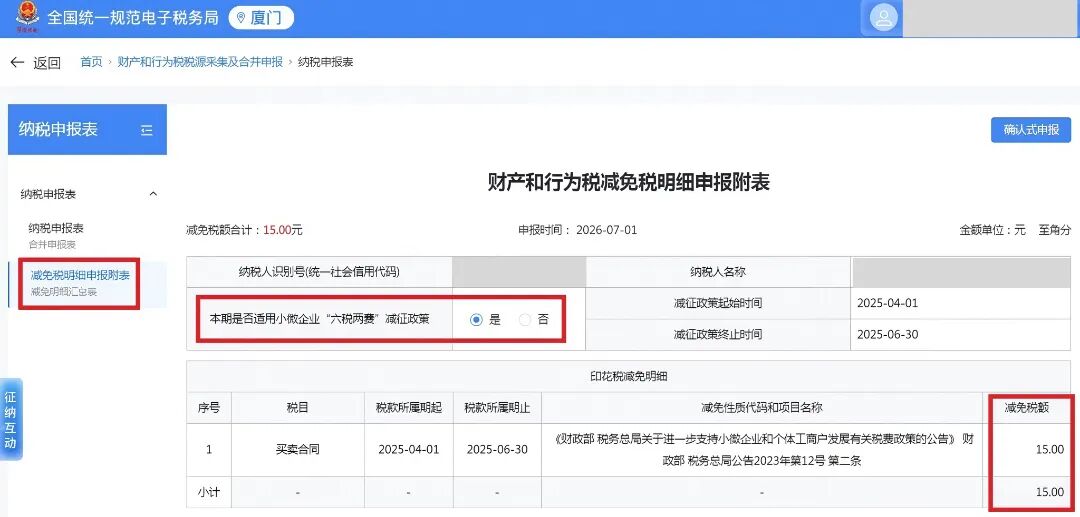The height and width of the screenshot is (517, 1080).
Task: Click the 金额单位:元 至角分 label
Action: click(x=1015, y=230)
